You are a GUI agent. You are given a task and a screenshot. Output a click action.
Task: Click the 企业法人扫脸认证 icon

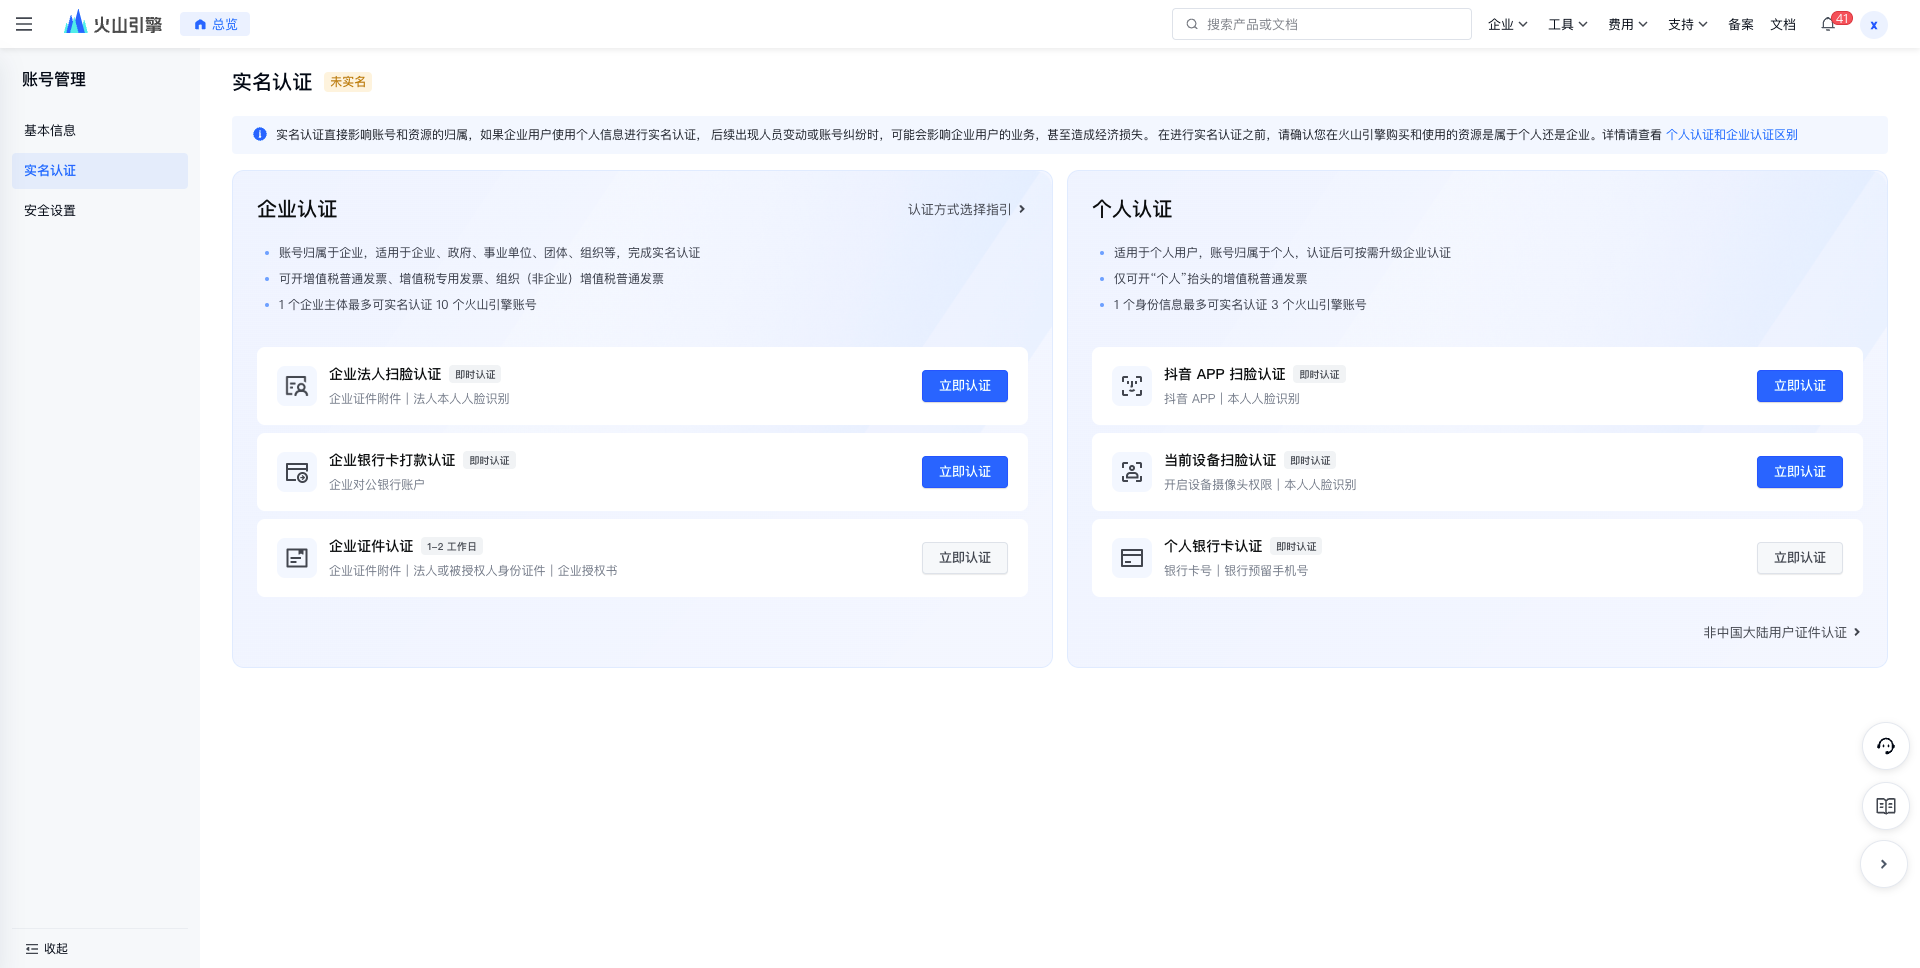[297, 386]
